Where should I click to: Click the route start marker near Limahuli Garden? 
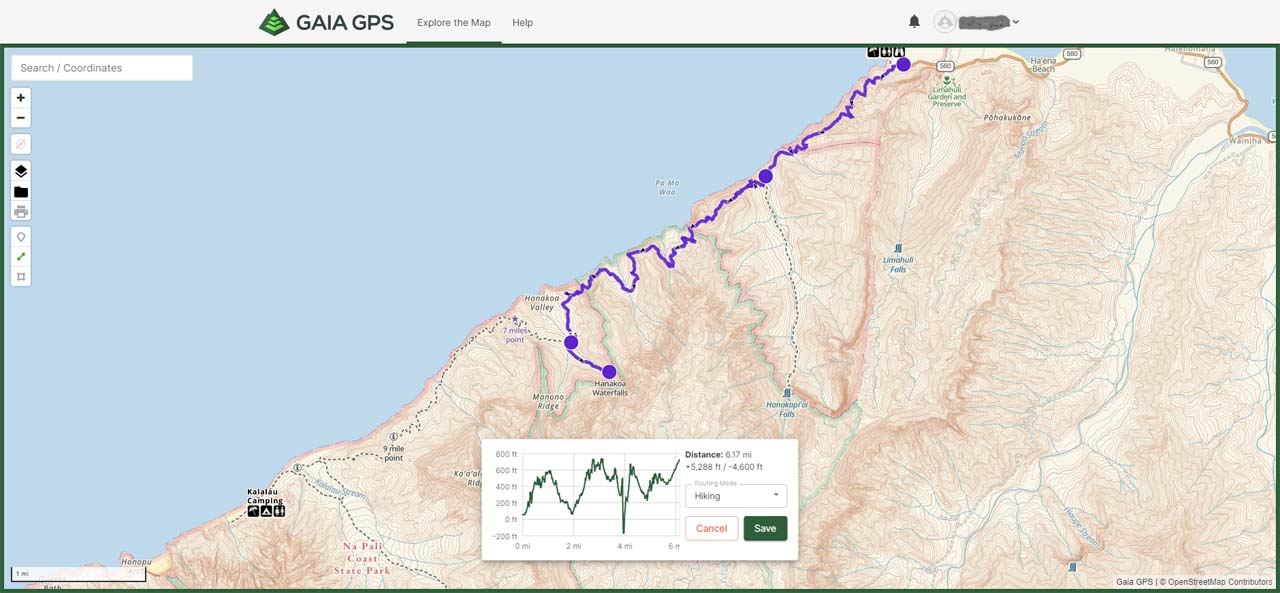(x=903, y=64)
